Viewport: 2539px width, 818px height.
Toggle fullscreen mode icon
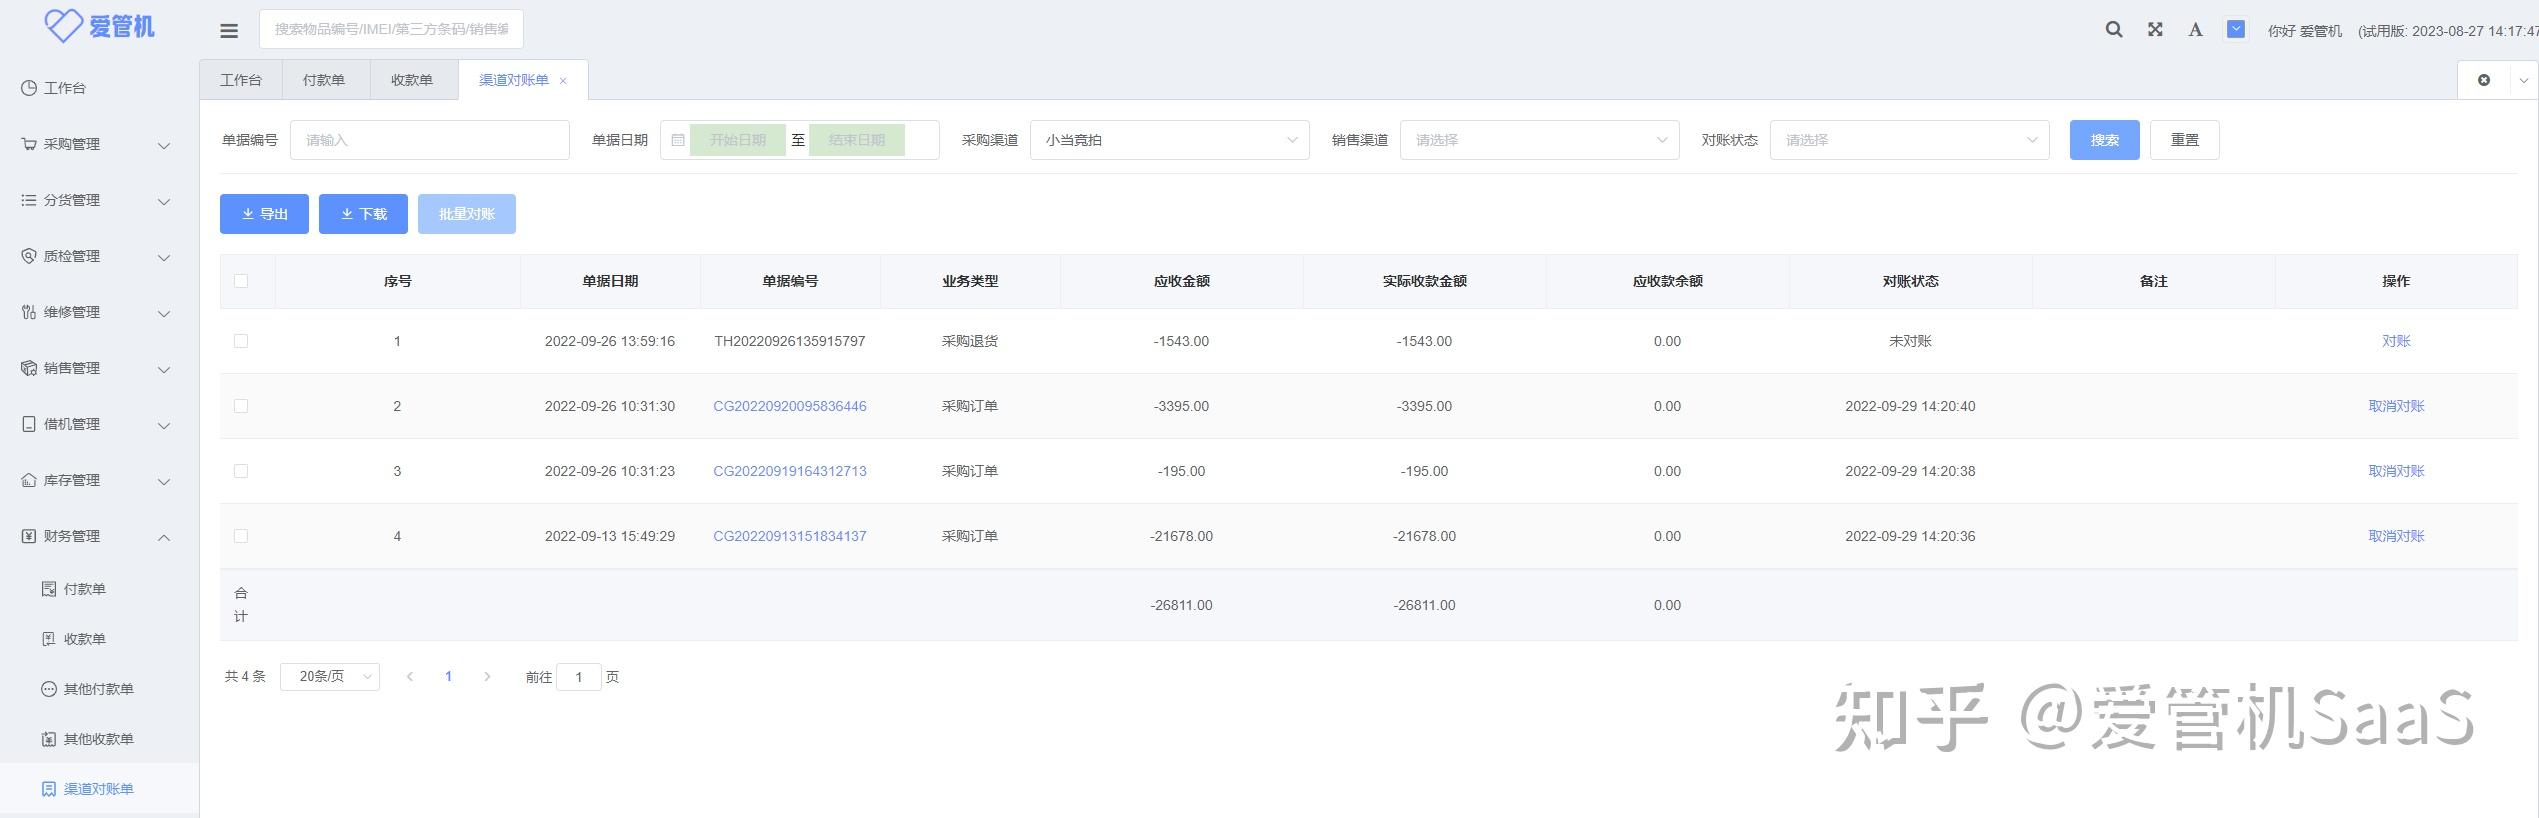[x=2155, y=30]
